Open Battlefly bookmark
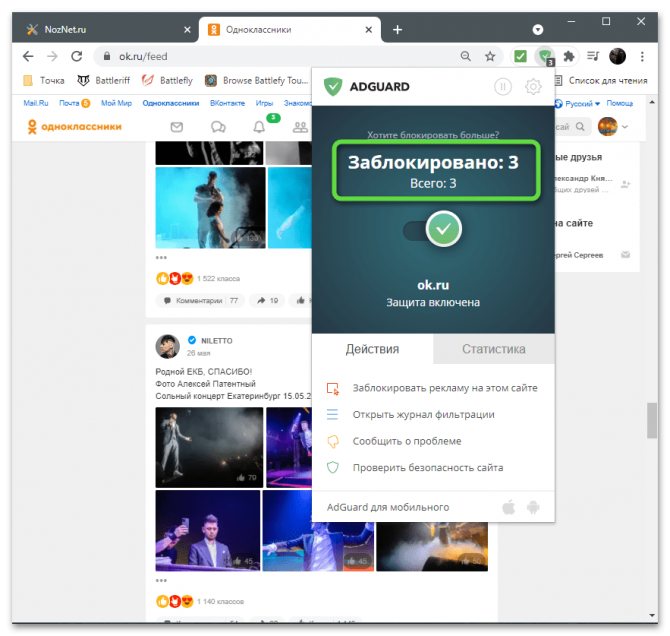This screenshot has height=636, width=670. click(x=168, y=80)
